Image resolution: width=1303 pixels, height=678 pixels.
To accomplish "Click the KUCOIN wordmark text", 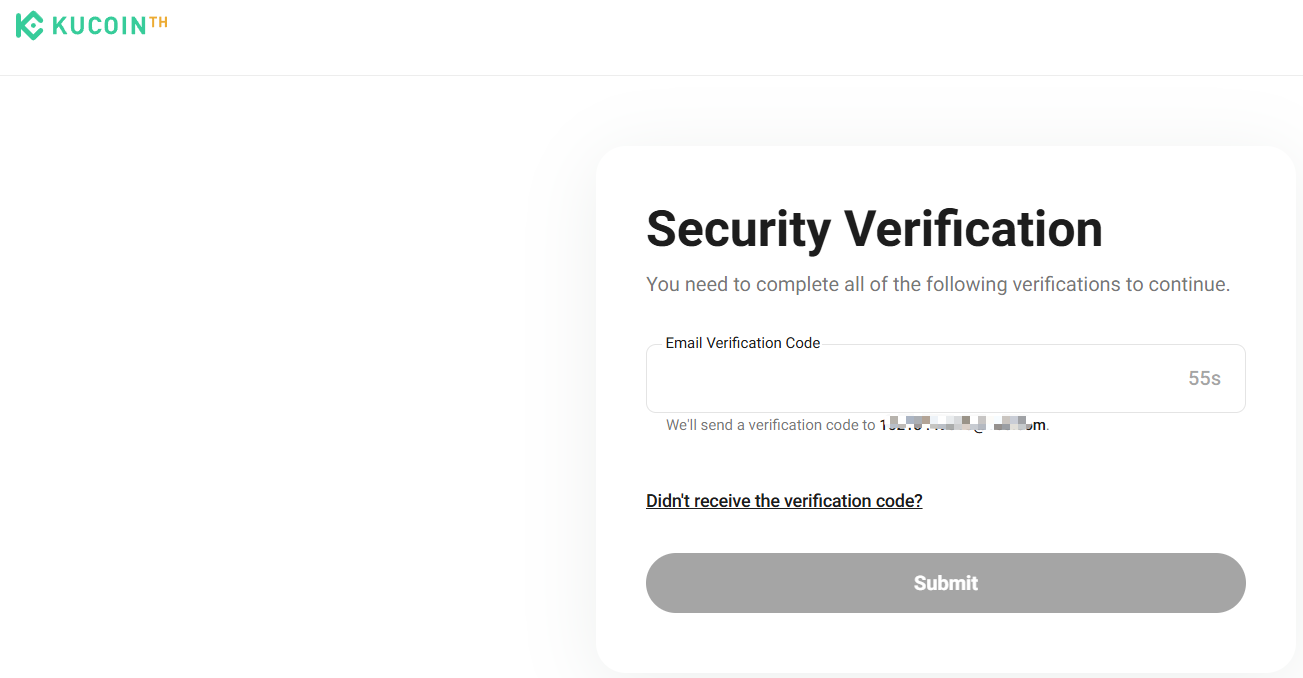I will pos(98,27).
